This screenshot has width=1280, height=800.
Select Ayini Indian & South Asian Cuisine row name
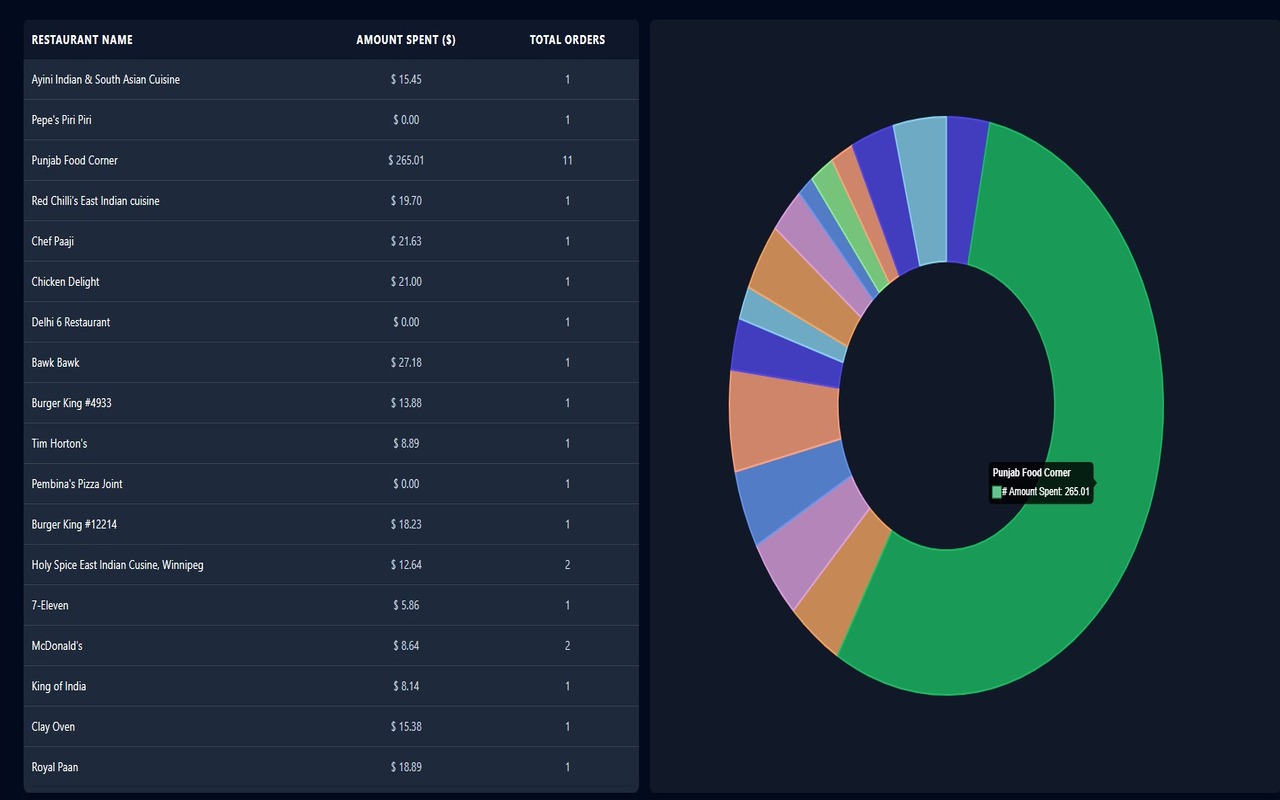click(x=105, y=80)
